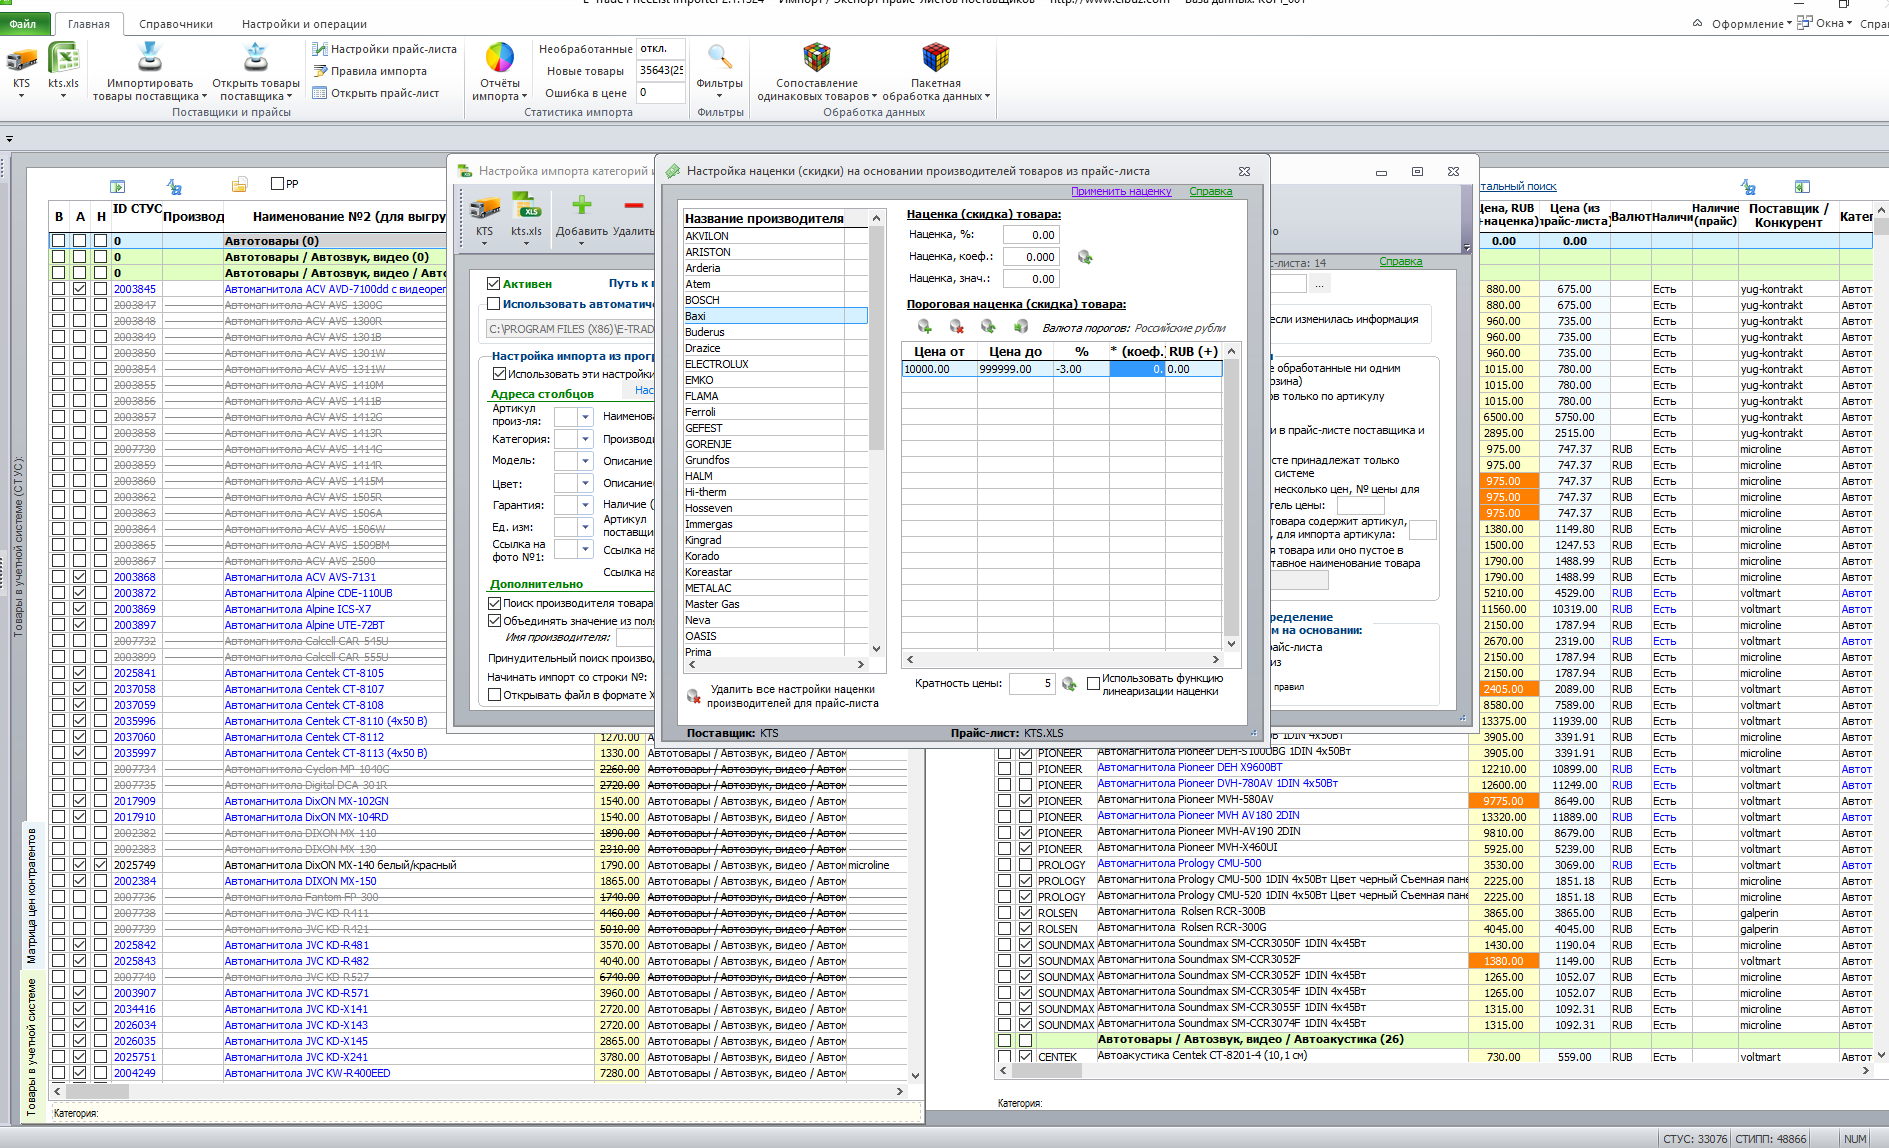Toggle the Открывать файл в формате checkbox
This screenshot has width=1889, height=1148.
pyautogui.click(x=494, y=695)
